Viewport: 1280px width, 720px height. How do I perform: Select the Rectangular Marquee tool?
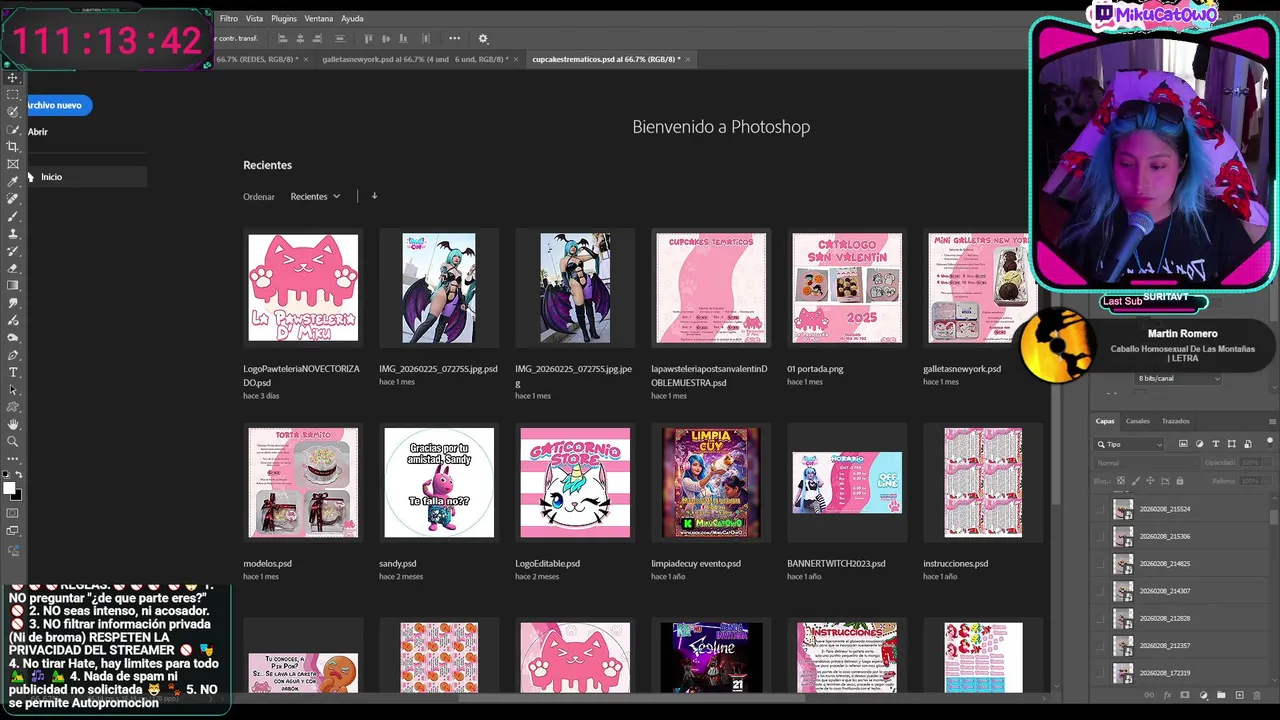coord(13,94)
